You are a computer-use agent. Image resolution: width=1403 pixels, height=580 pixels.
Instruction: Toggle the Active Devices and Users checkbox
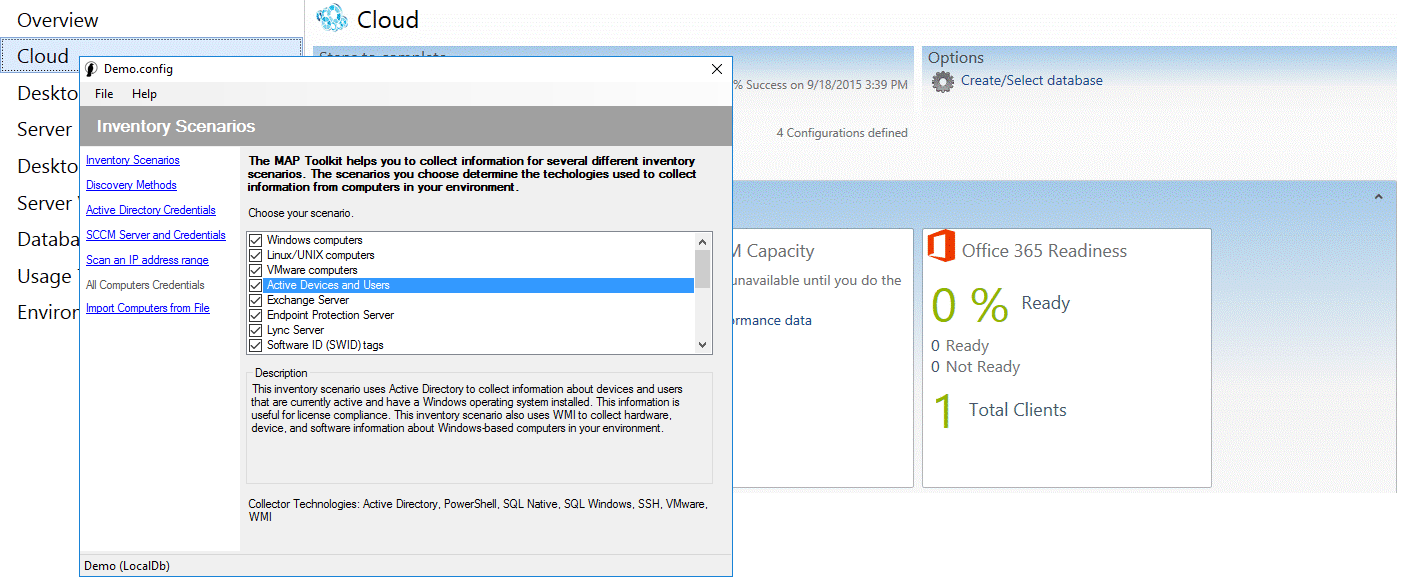click(256, 286)
